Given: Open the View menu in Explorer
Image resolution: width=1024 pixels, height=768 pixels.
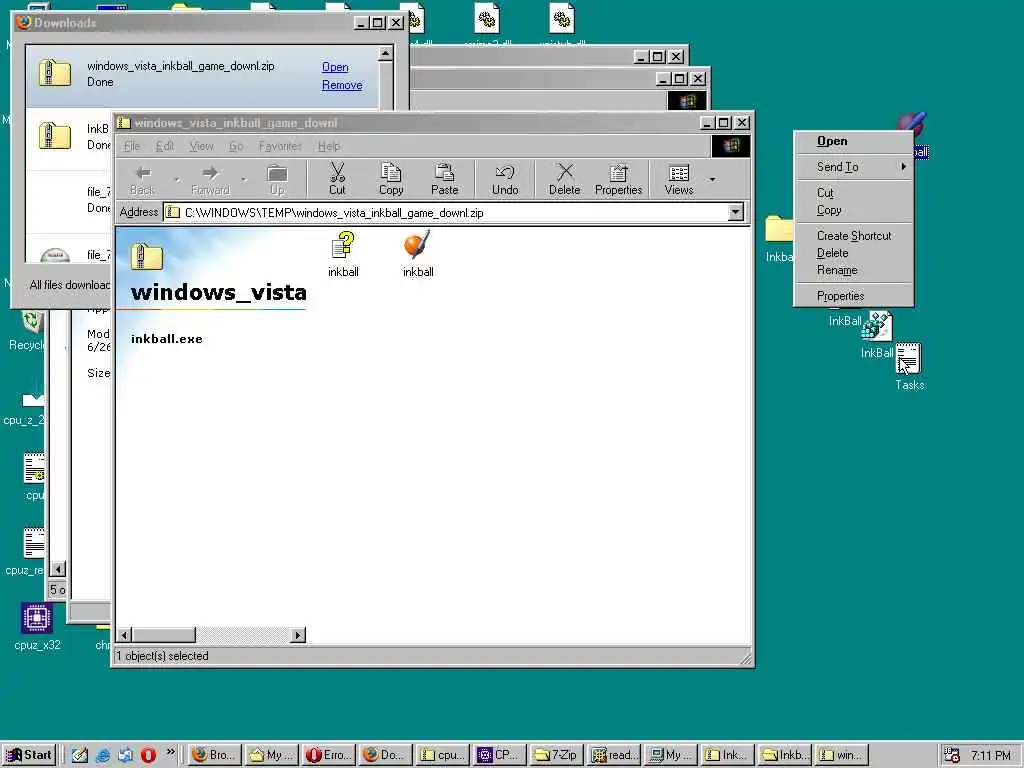Looking at the screenshot, I should coord(201,146).
